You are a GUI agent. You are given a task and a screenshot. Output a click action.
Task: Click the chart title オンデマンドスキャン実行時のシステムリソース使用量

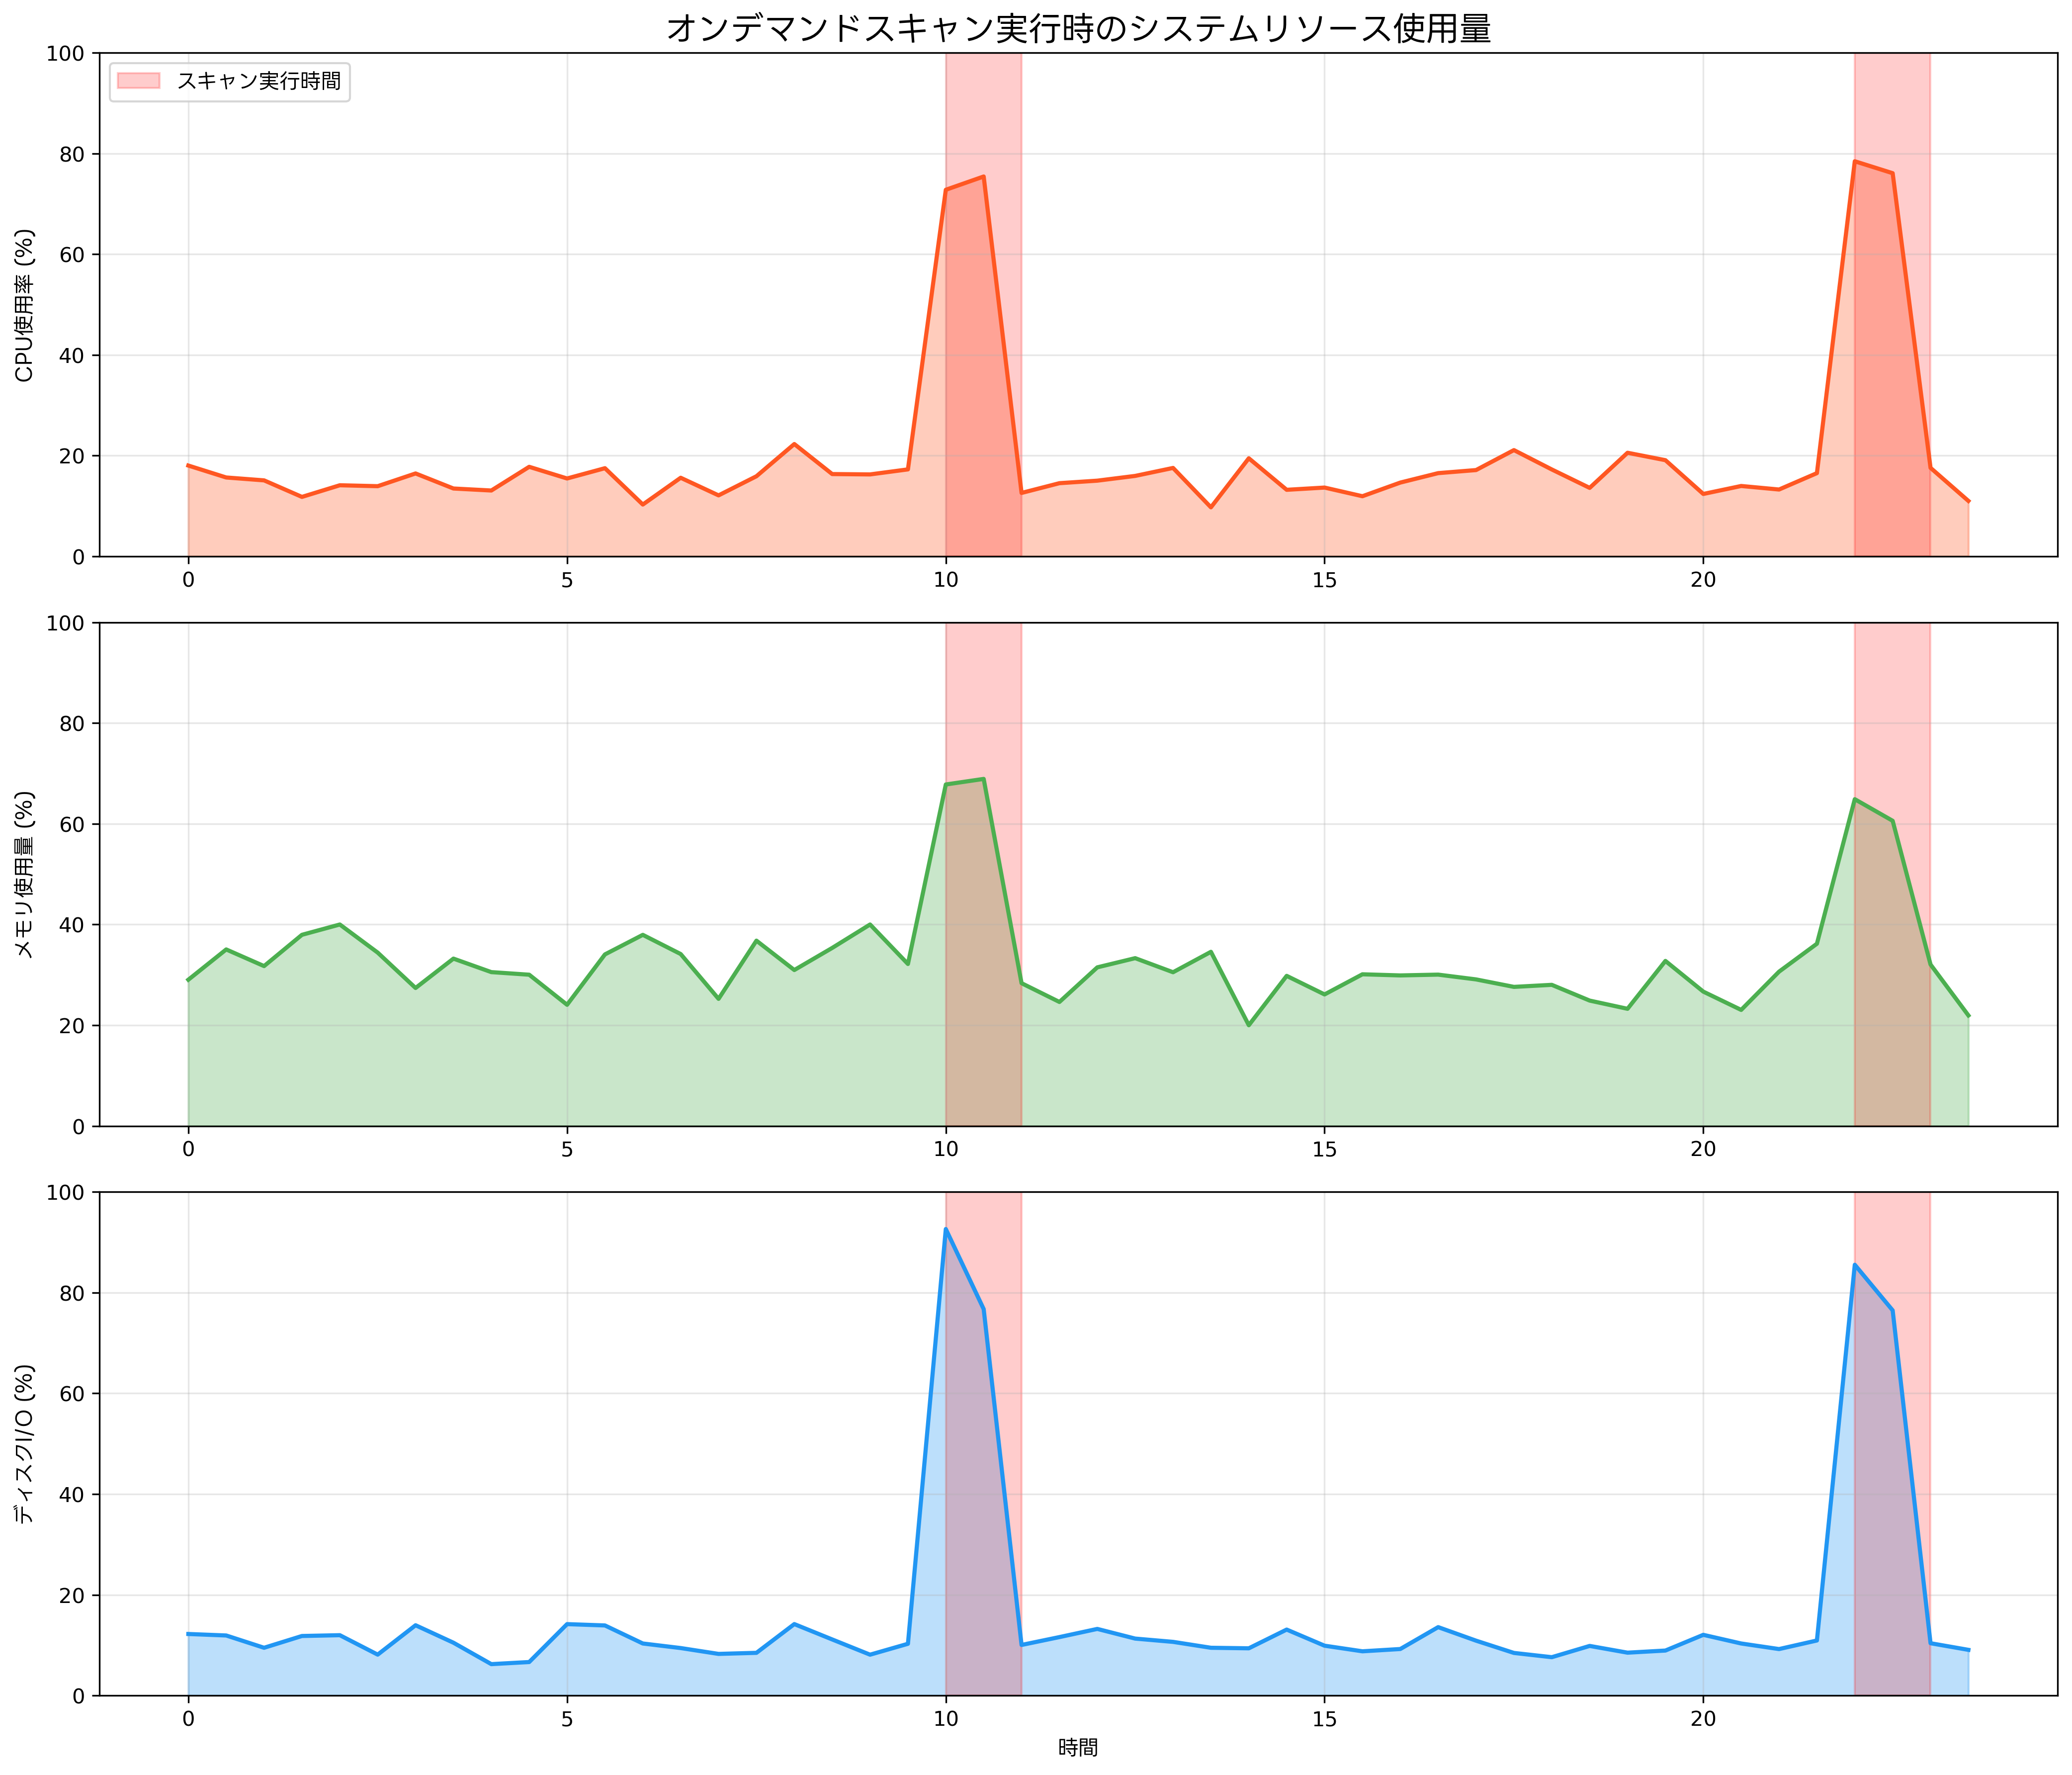click(x=1078, y=28)
